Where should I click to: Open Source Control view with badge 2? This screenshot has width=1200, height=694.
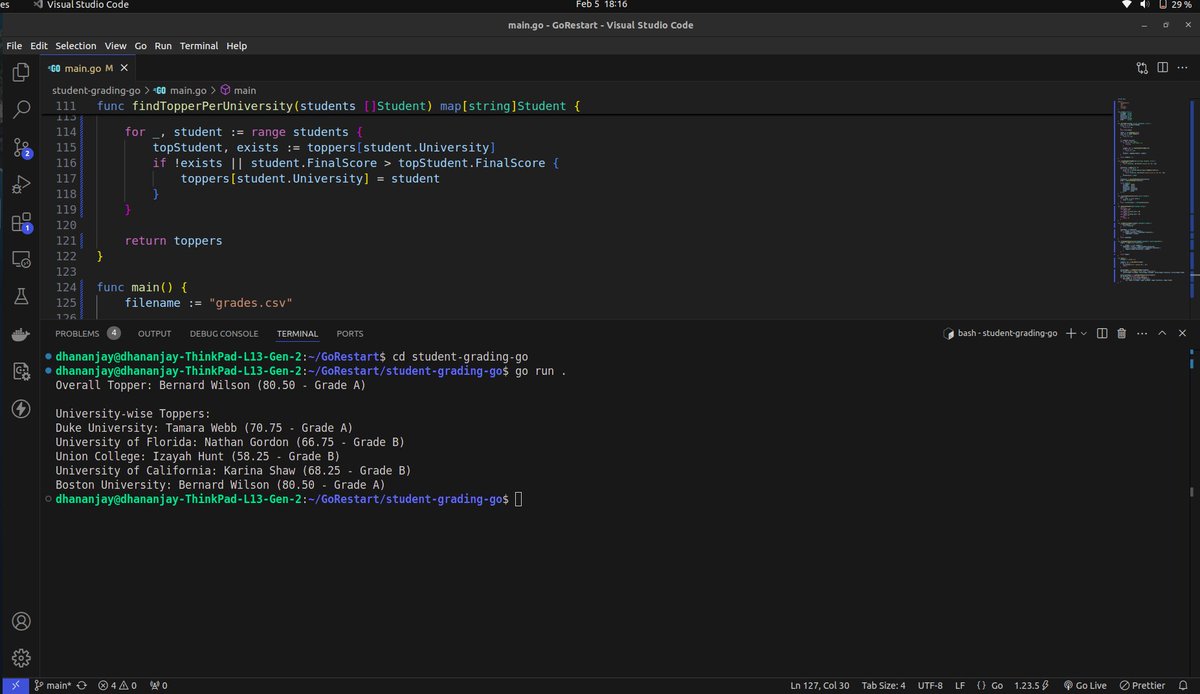[21, 148]
